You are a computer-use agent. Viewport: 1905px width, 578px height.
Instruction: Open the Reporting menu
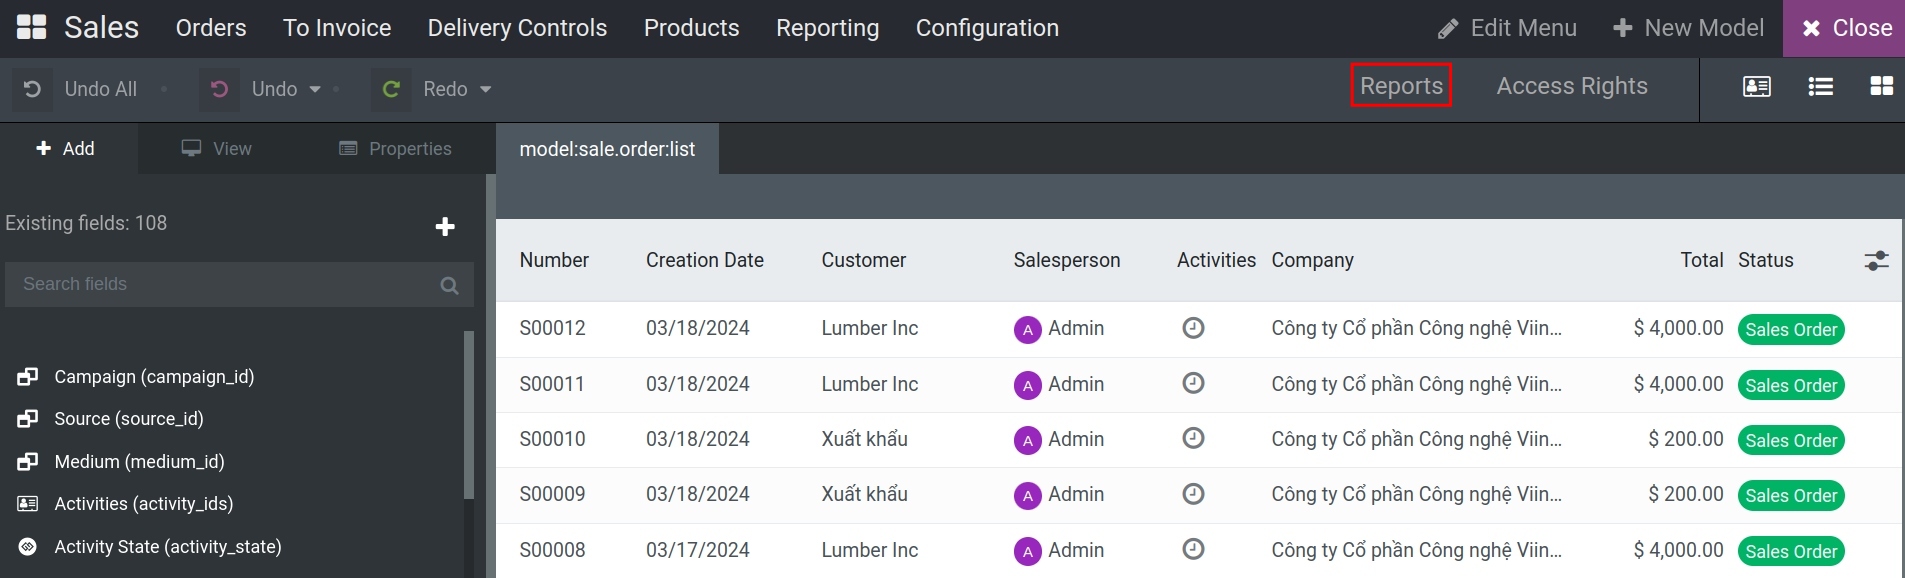[x=828, y=28]
